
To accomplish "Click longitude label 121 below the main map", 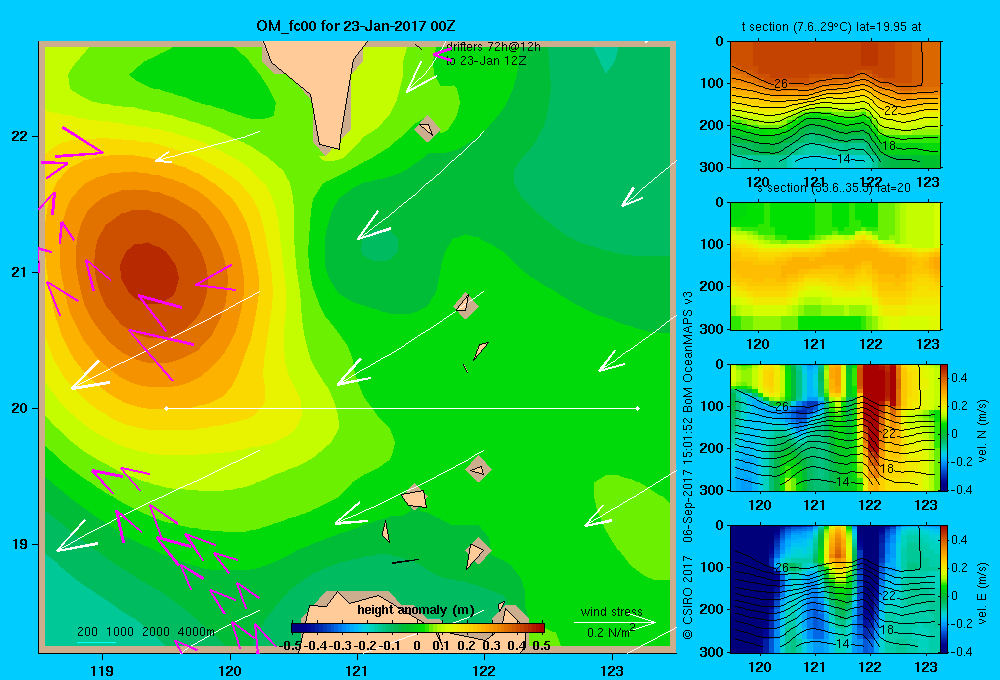I will pyautogui.click(x=357, y=670).
